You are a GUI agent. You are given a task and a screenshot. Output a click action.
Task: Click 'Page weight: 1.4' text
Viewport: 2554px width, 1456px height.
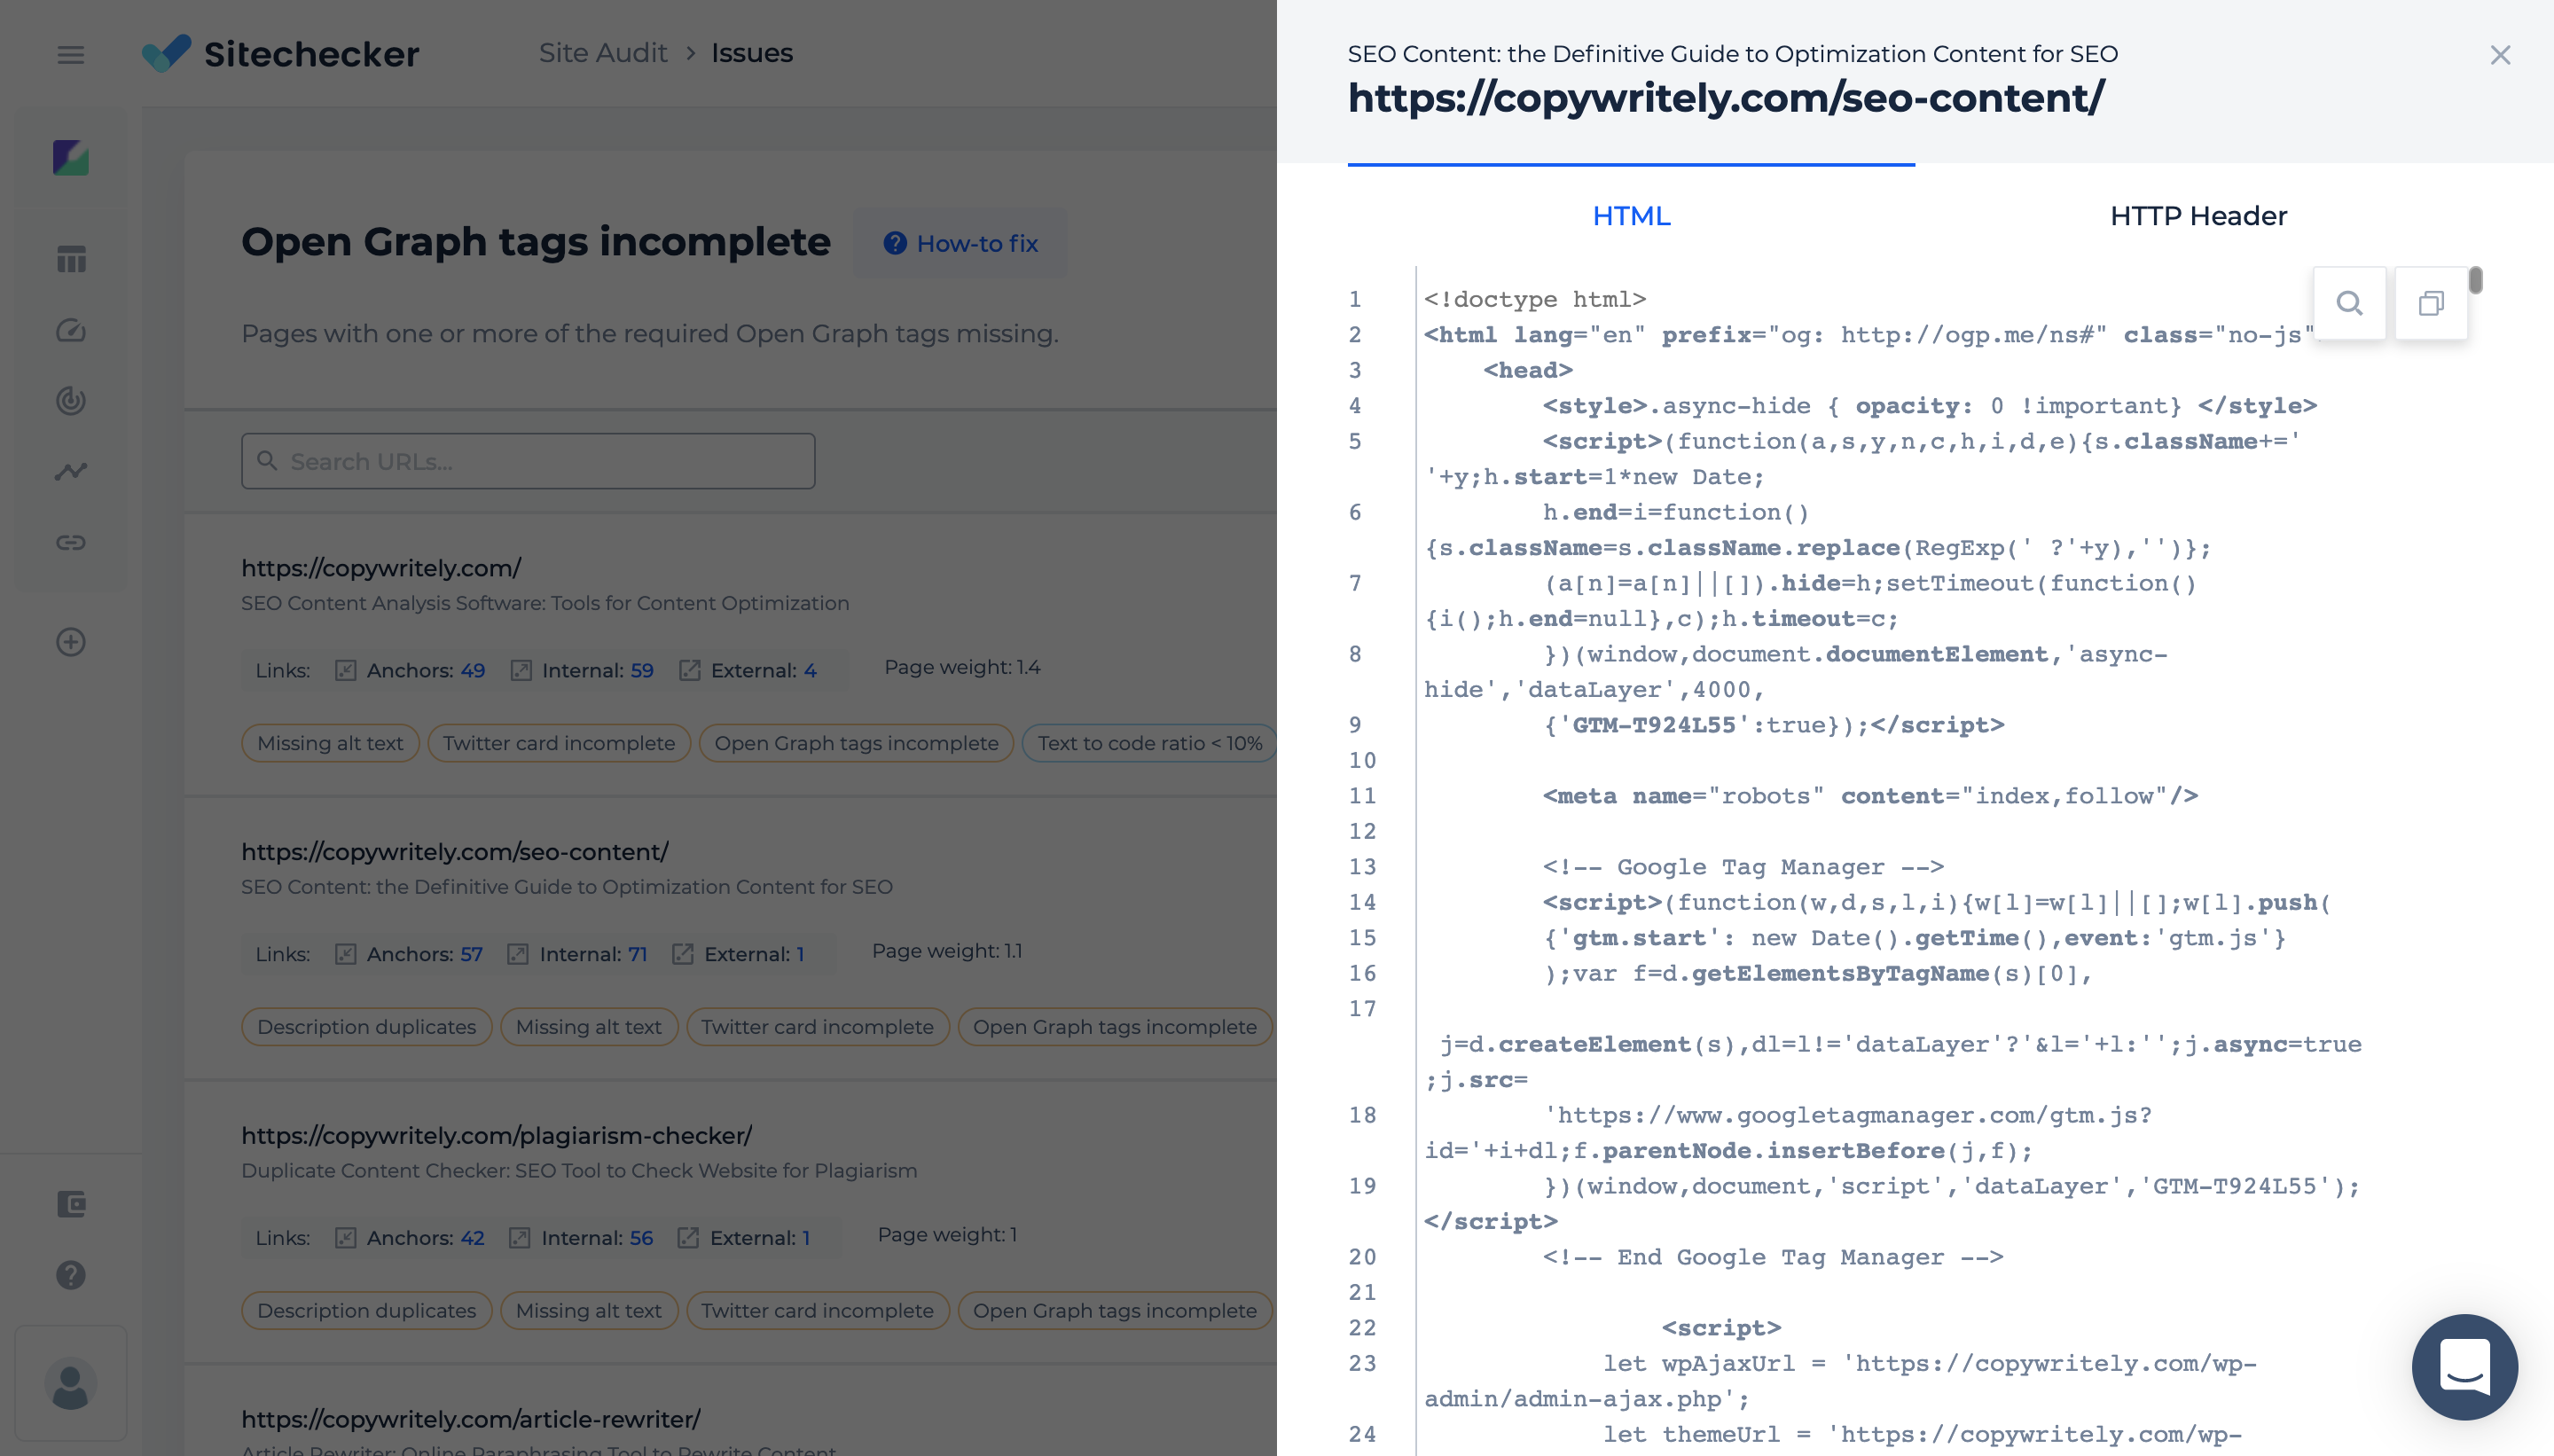coord(962,667)
